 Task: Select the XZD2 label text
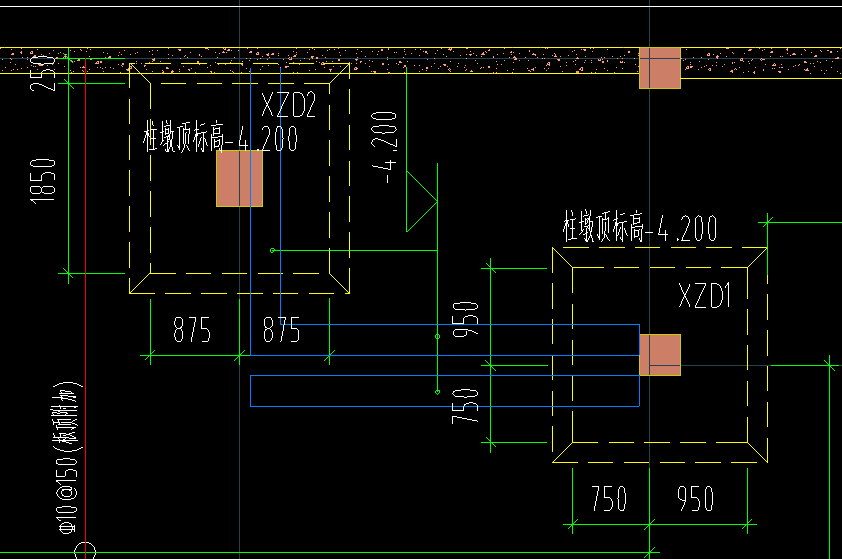coord(288,105)
